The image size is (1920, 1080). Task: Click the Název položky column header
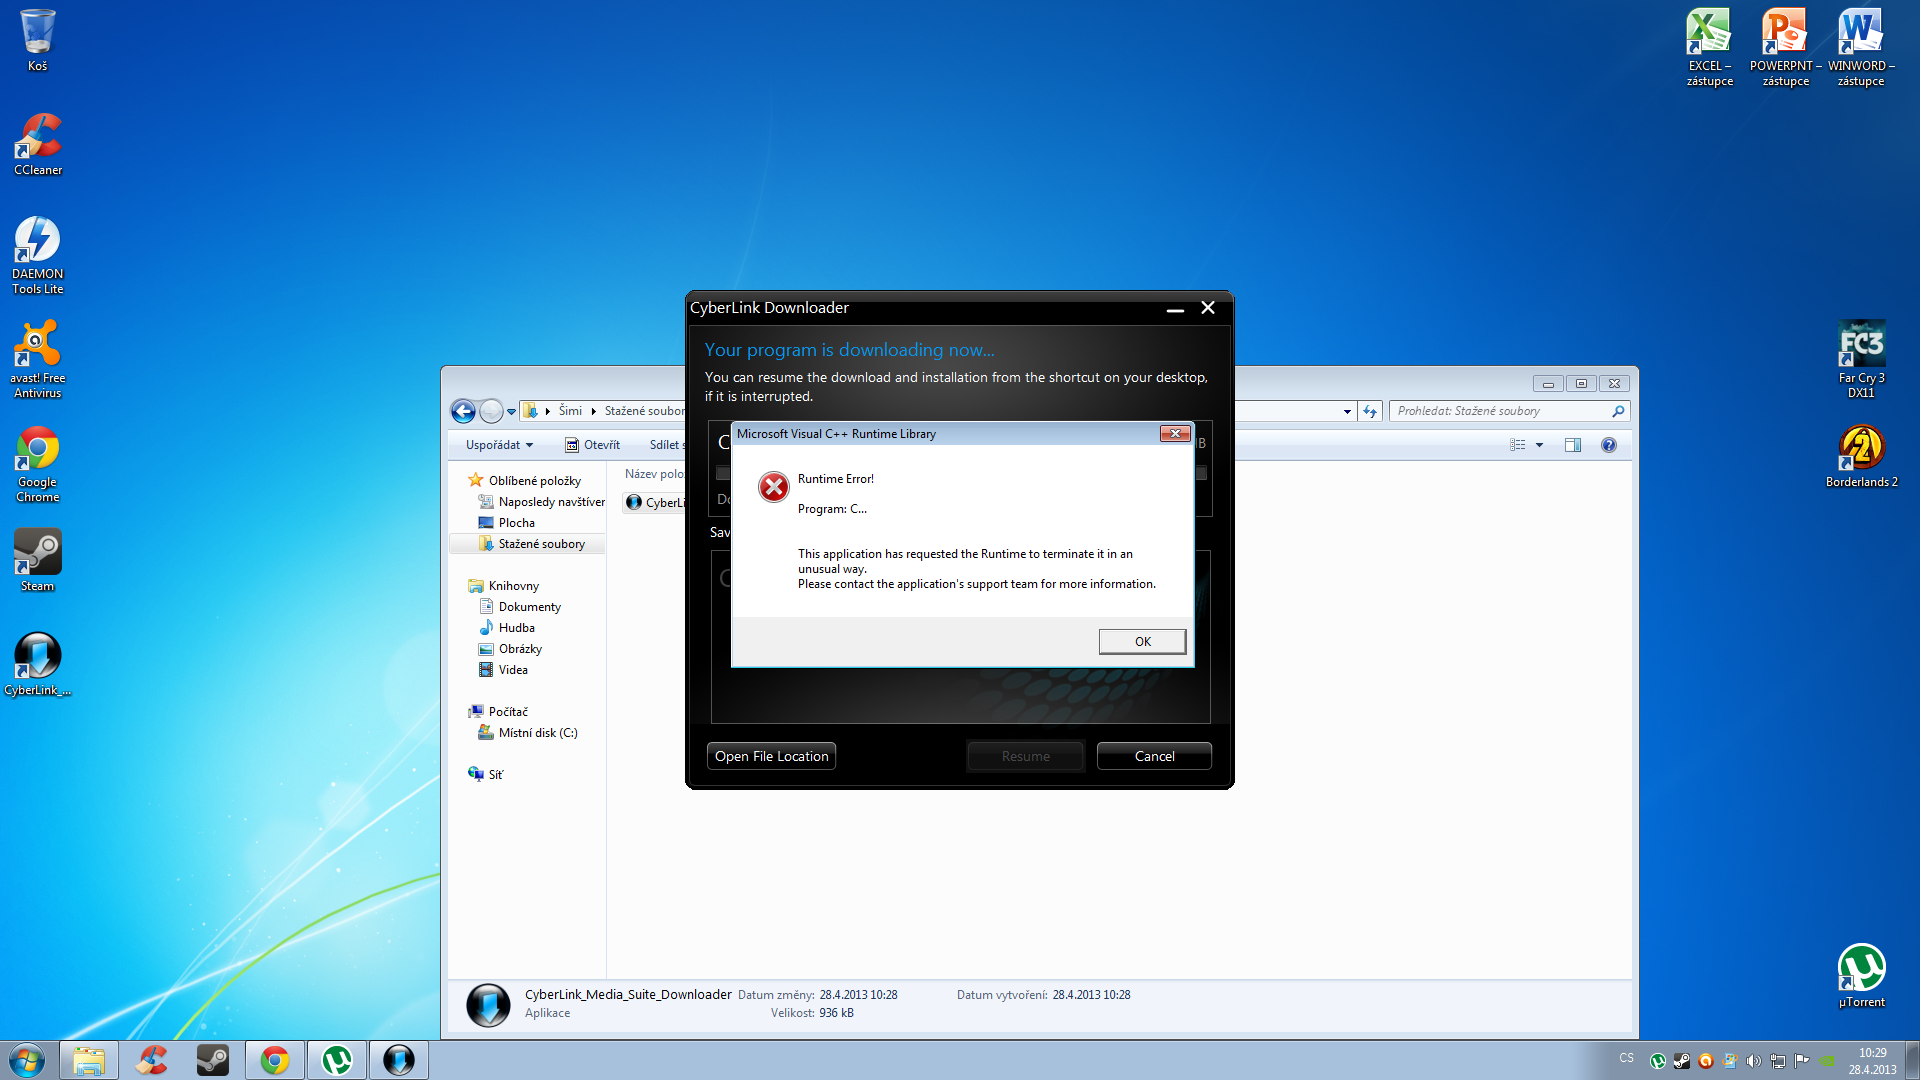(x=654, y=474)
